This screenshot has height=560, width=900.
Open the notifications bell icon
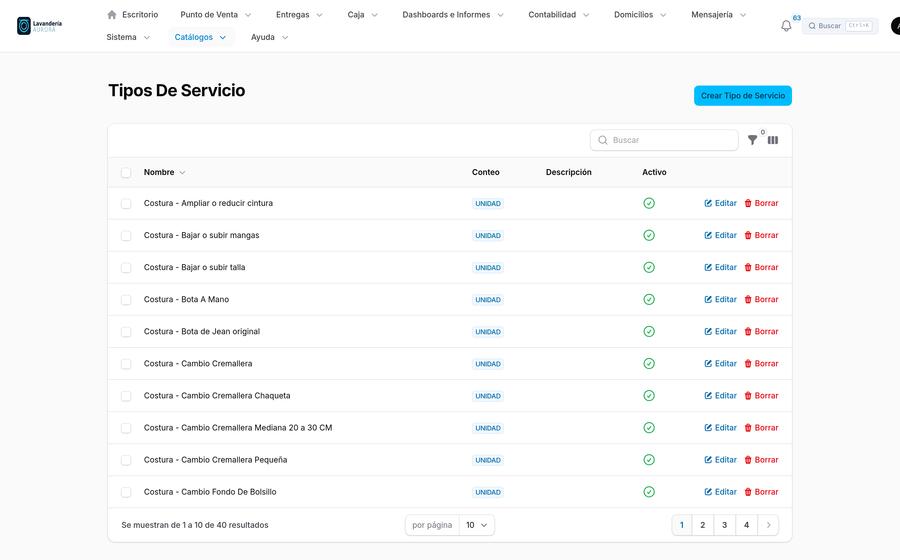[786, 26]
